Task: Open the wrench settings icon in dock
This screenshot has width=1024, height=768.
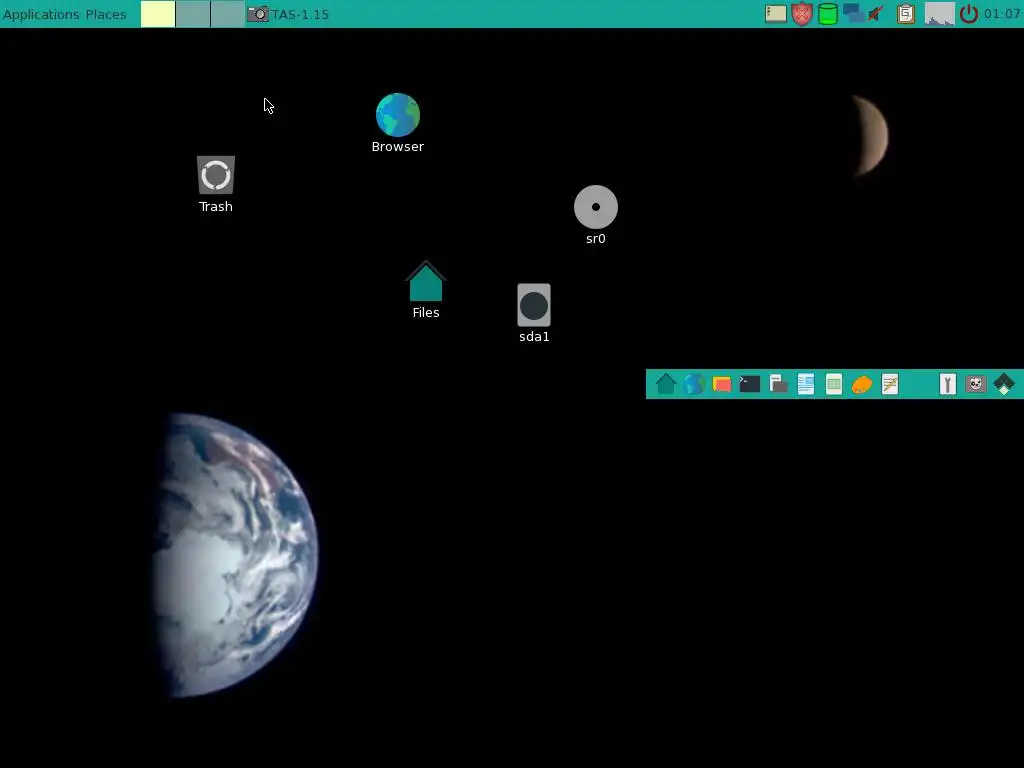Action: click(948, 384)
